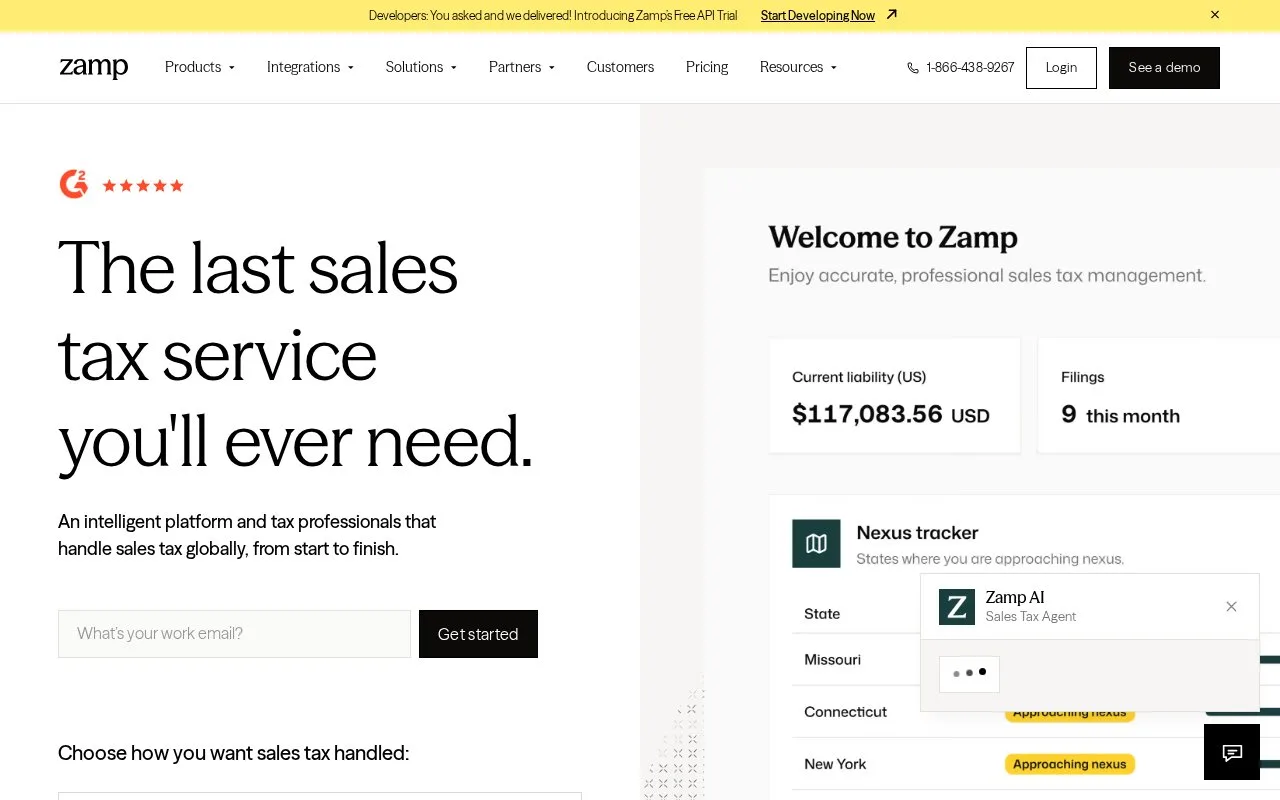Image resolution: width=1280 pixels, height=800 pixels.
Task: Click the Login button
Action: coord(1061,68)
